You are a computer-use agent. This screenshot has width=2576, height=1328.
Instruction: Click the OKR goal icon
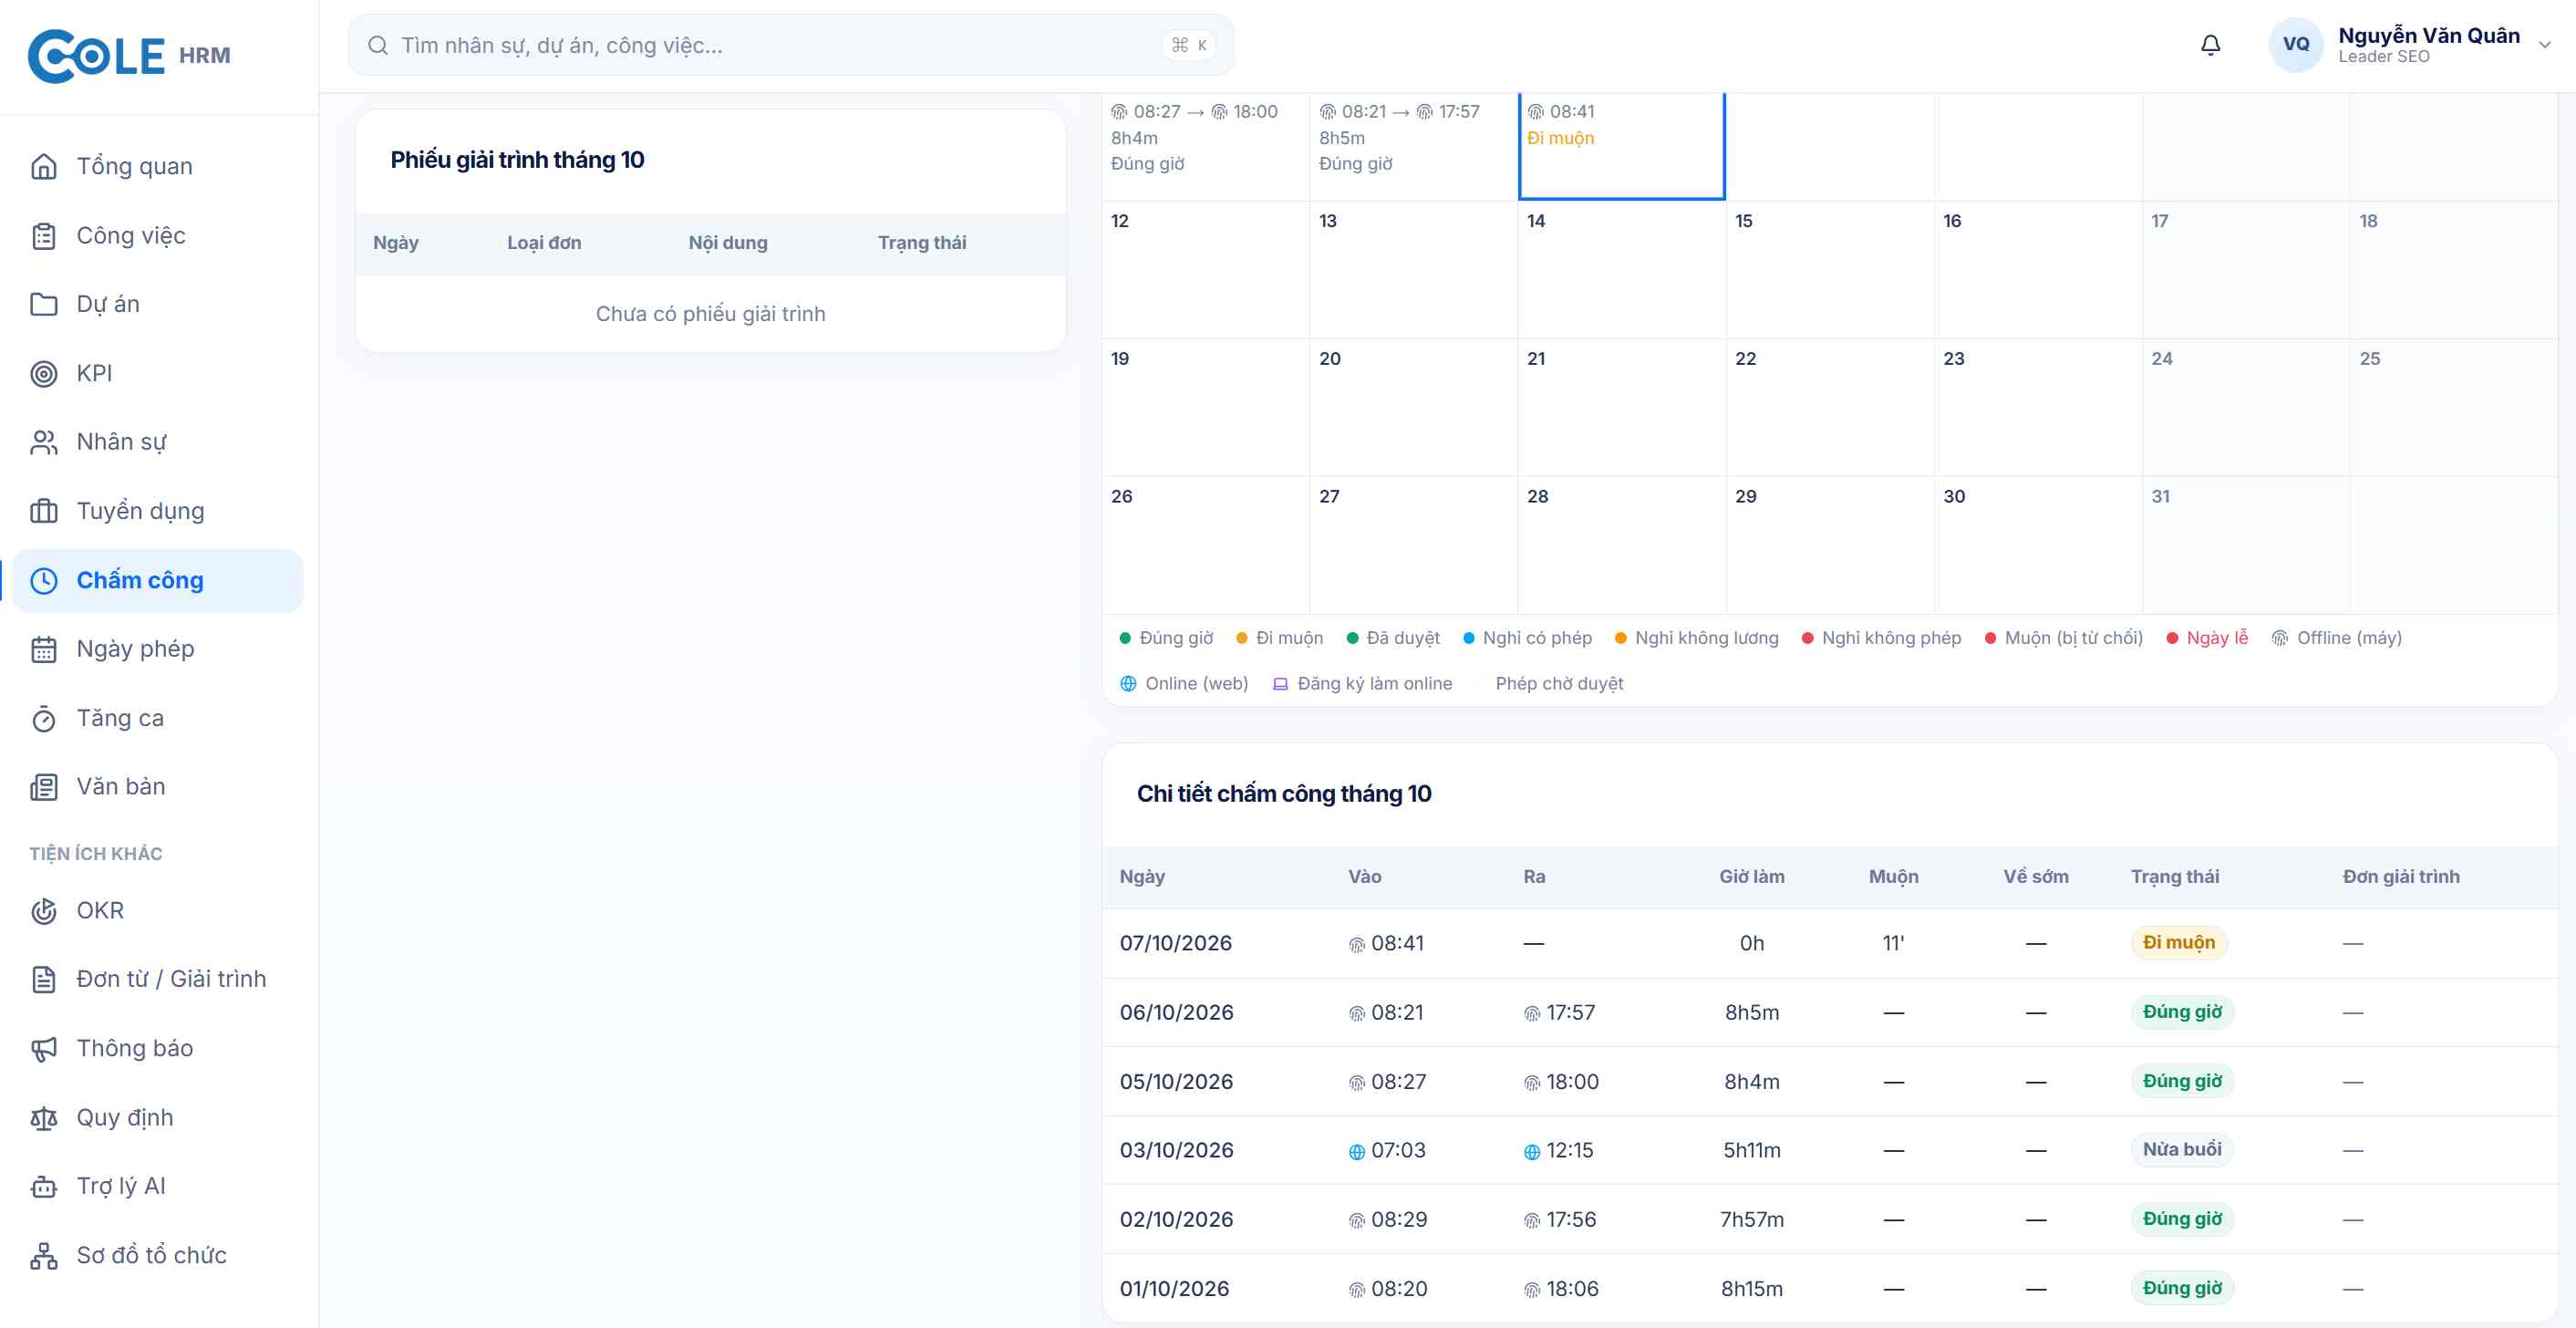click(44, 911)
